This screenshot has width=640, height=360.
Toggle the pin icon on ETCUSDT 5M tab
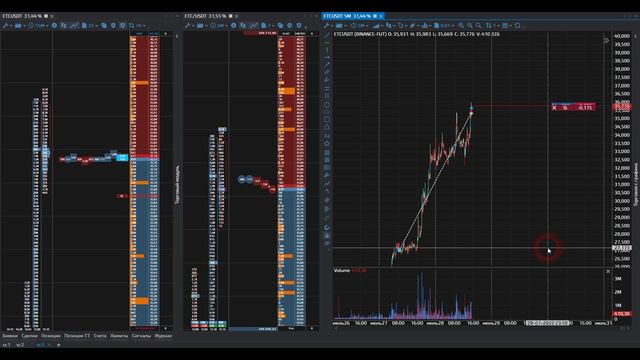[x=375, y=16]
